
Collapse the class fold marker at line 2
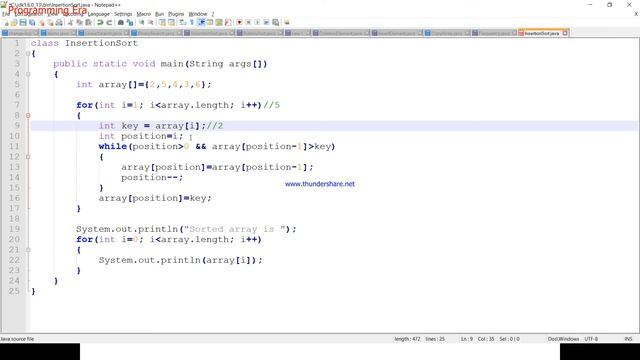(x=28, y=53)
